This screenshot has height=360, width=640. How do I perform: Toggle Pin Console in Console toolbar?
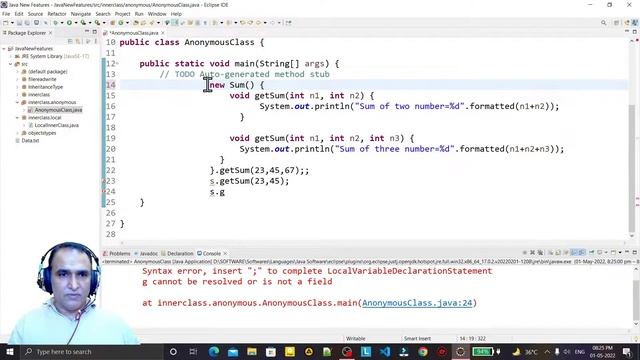(x=591, y=253)
